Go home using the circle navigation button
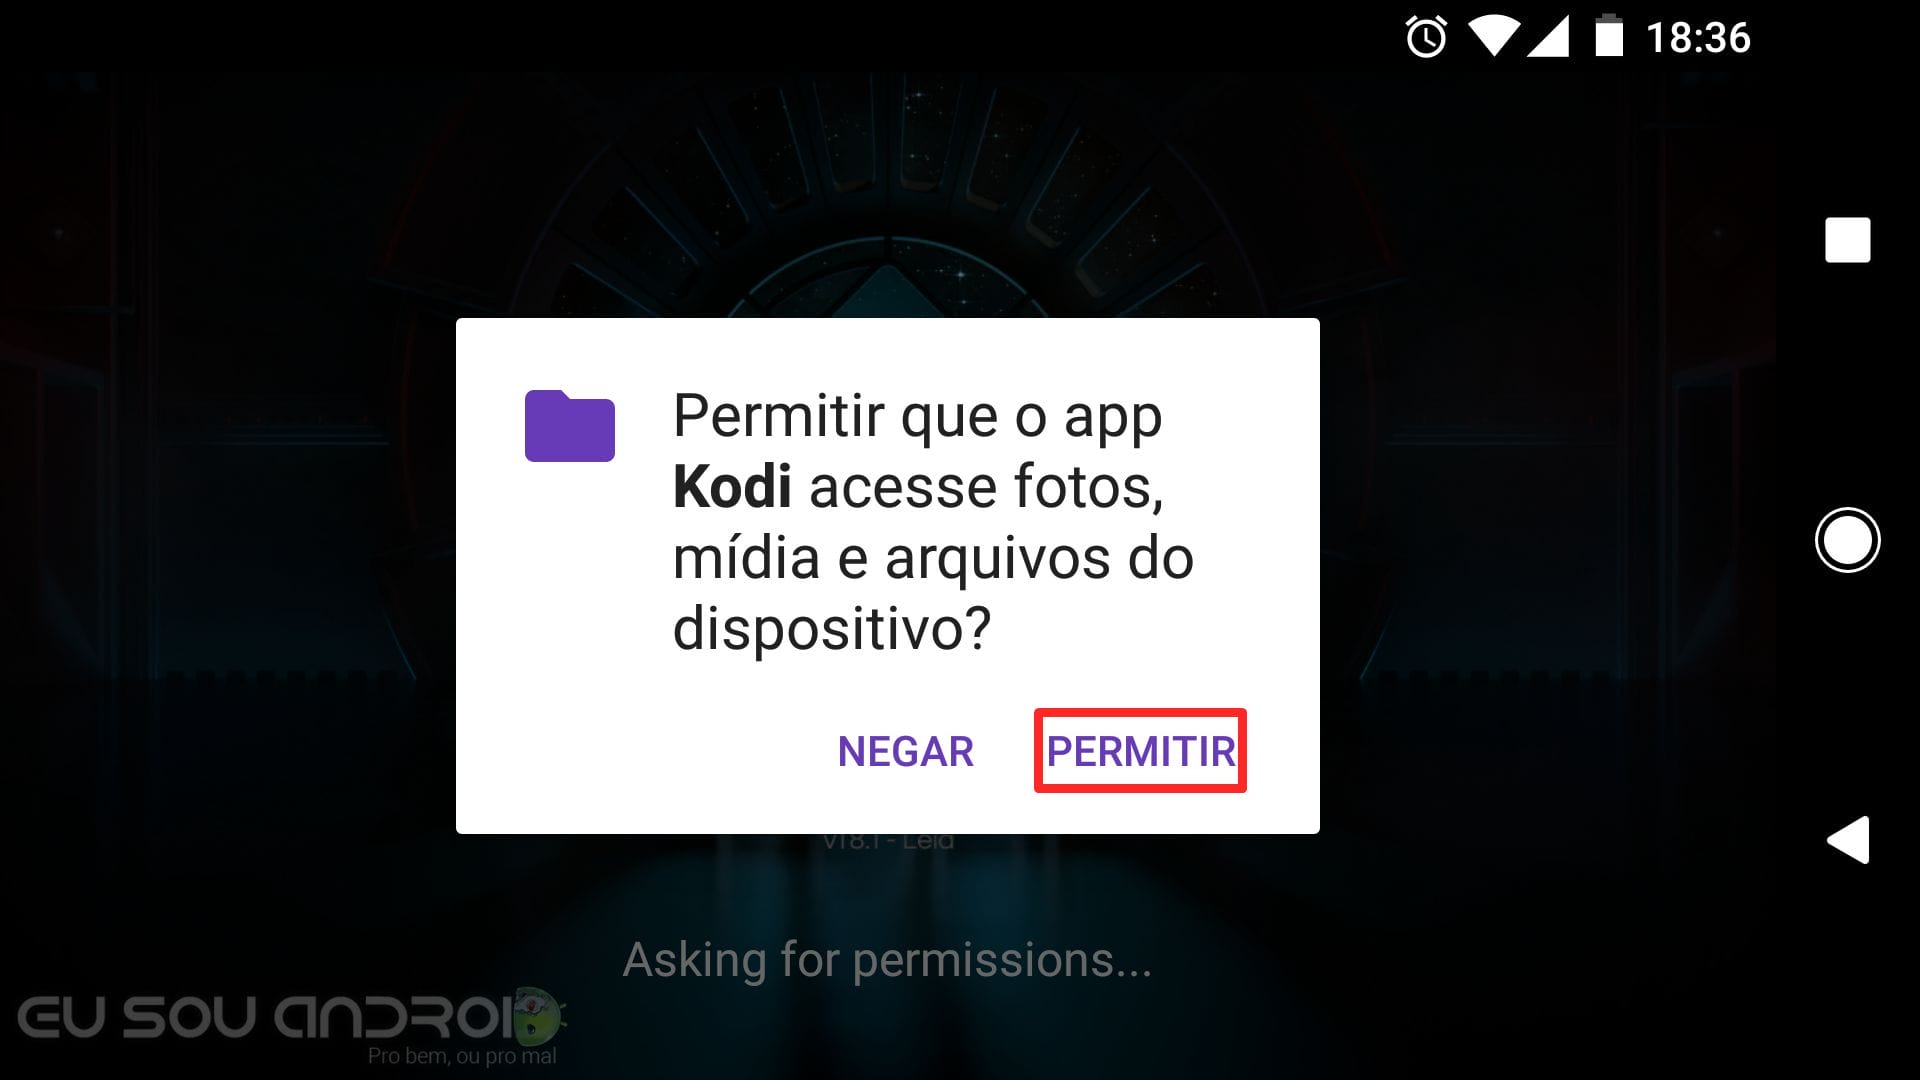 point(1847,540)
